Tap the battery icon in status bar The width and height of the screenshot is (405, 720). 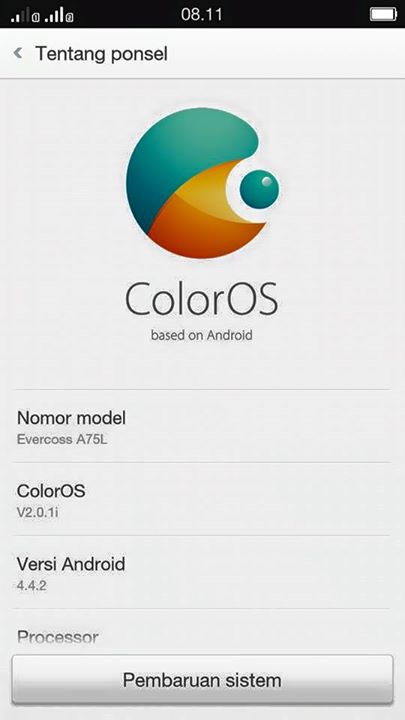pos(383,14)
